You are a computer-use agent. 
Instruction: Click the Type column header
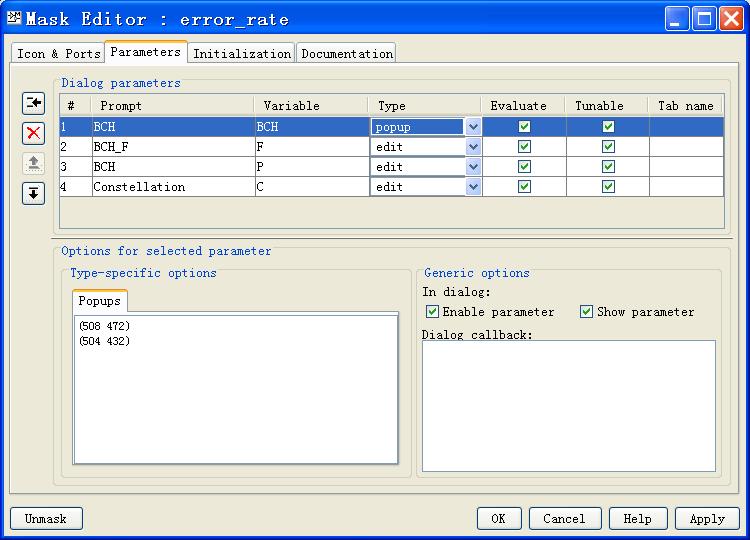(424, 106)
